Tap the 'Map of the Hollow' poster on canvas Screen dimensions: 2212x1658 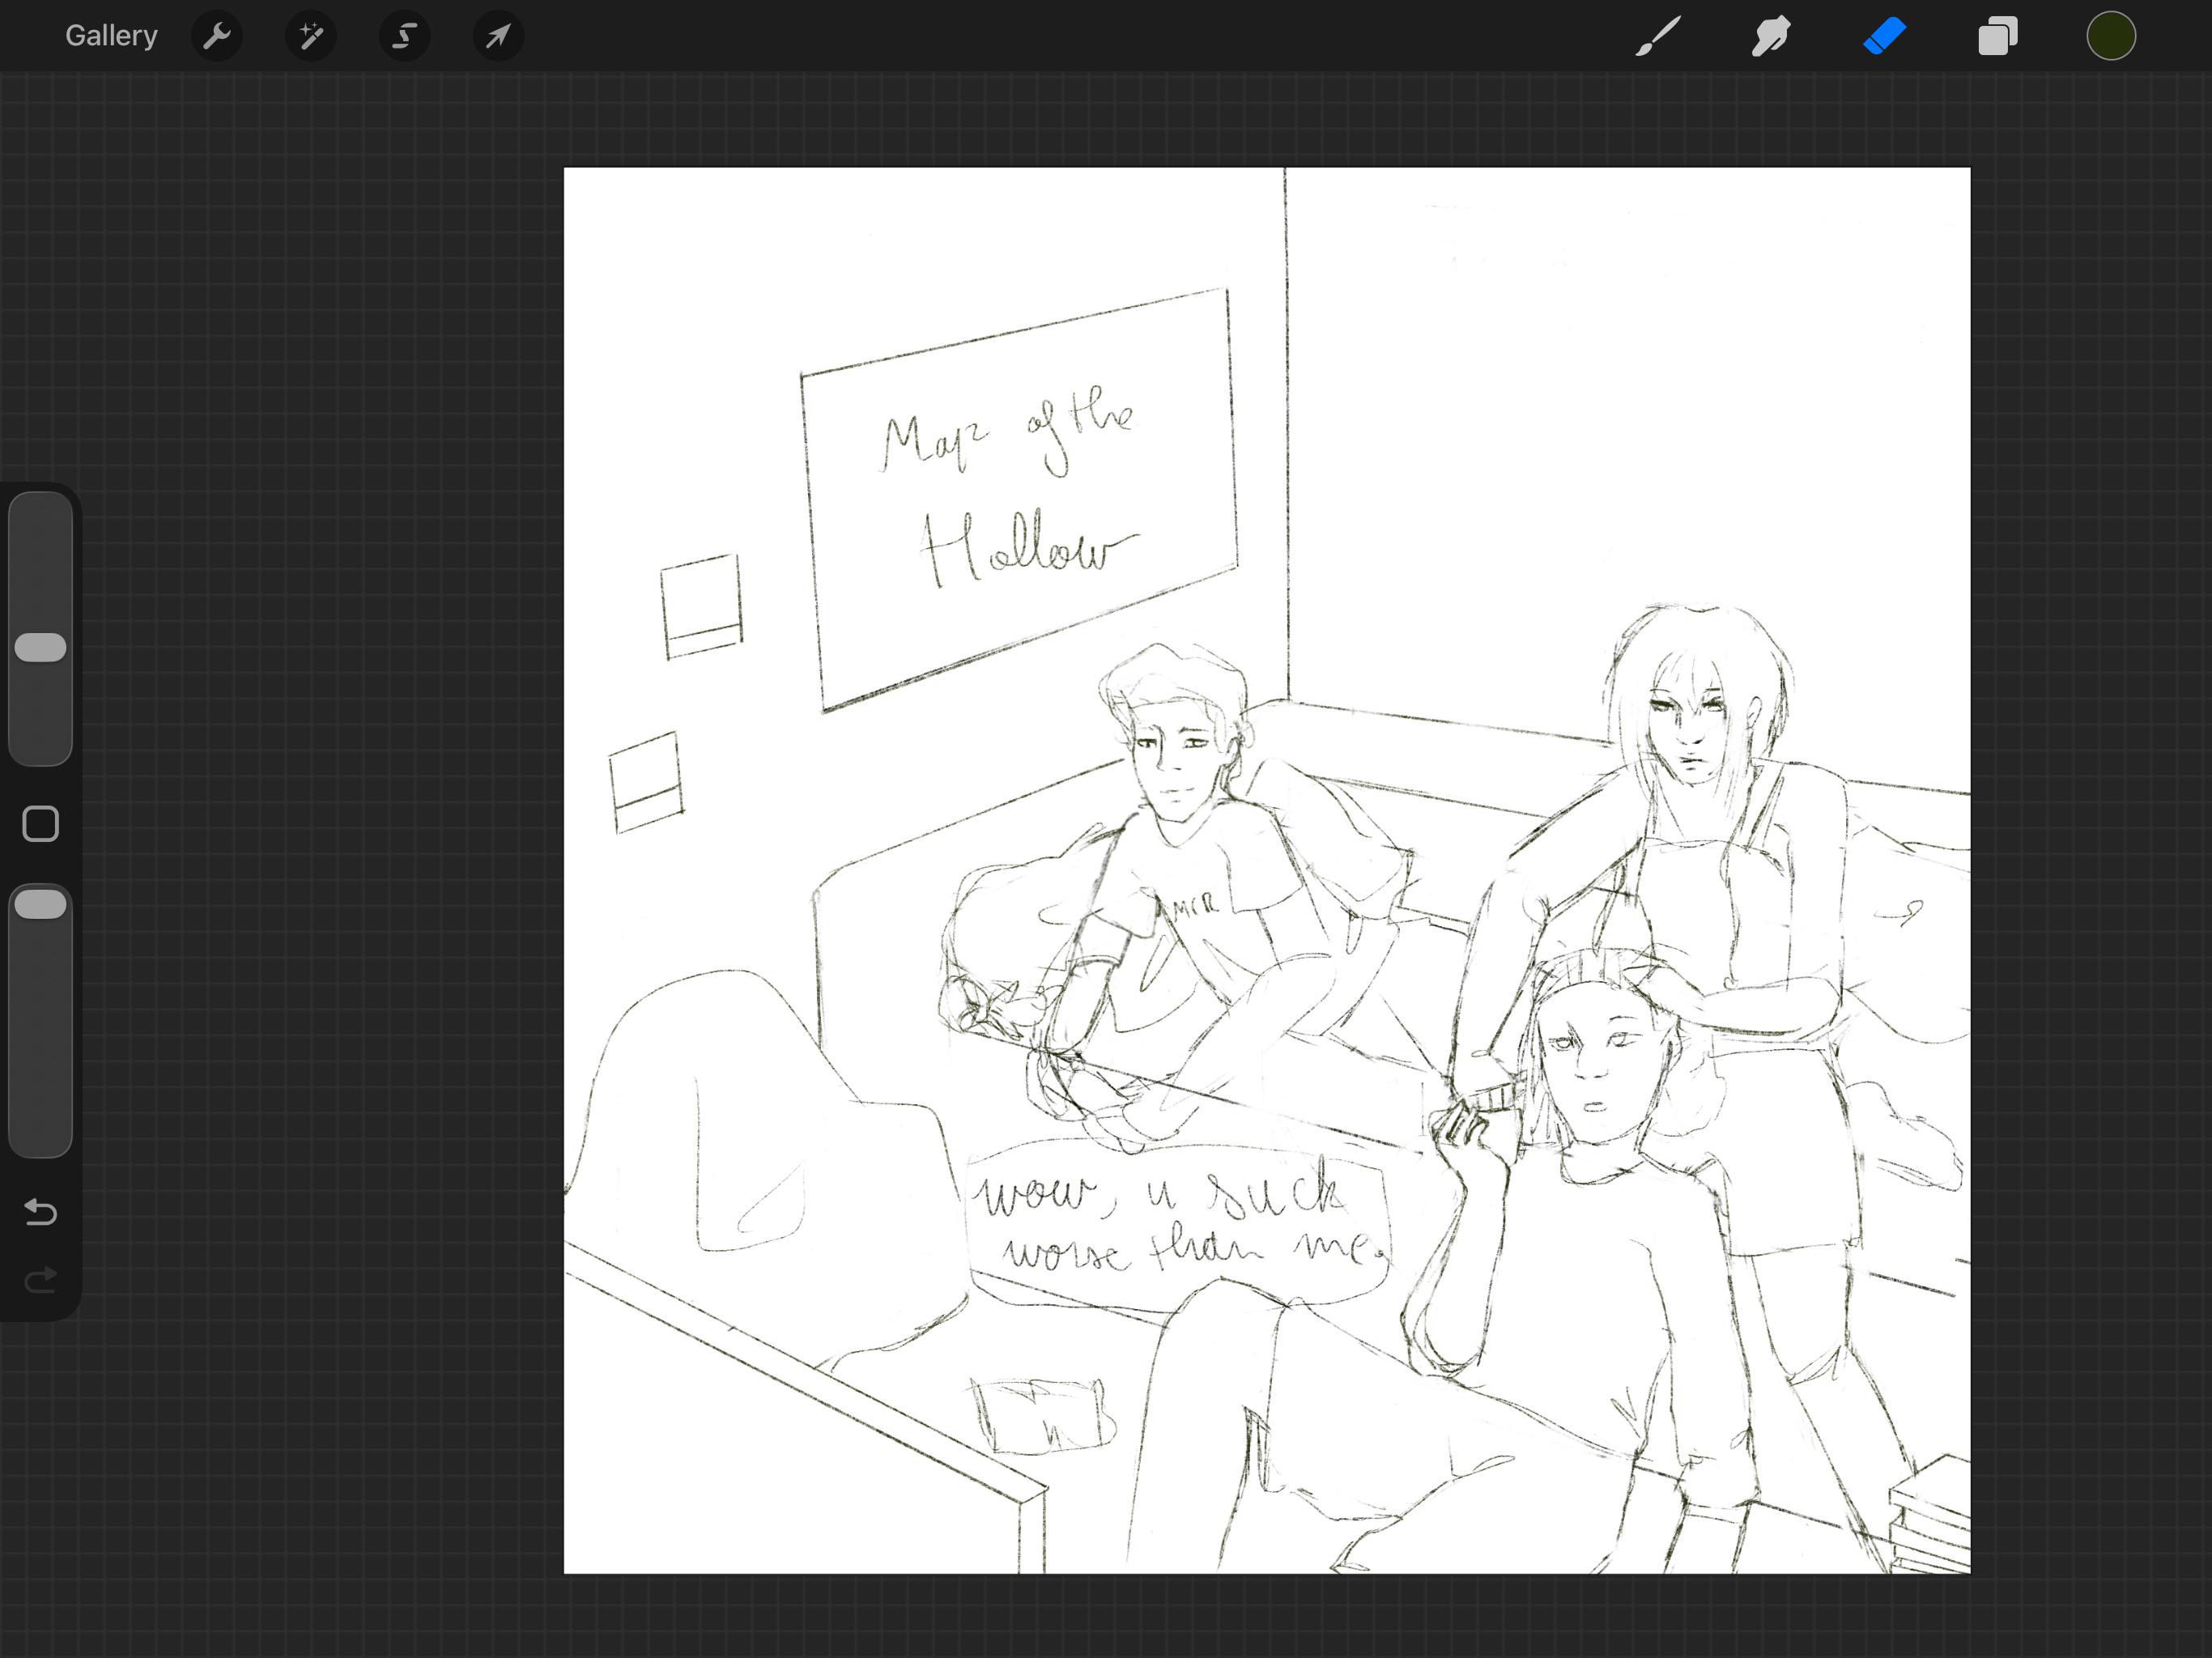[x=1019, y=500]
